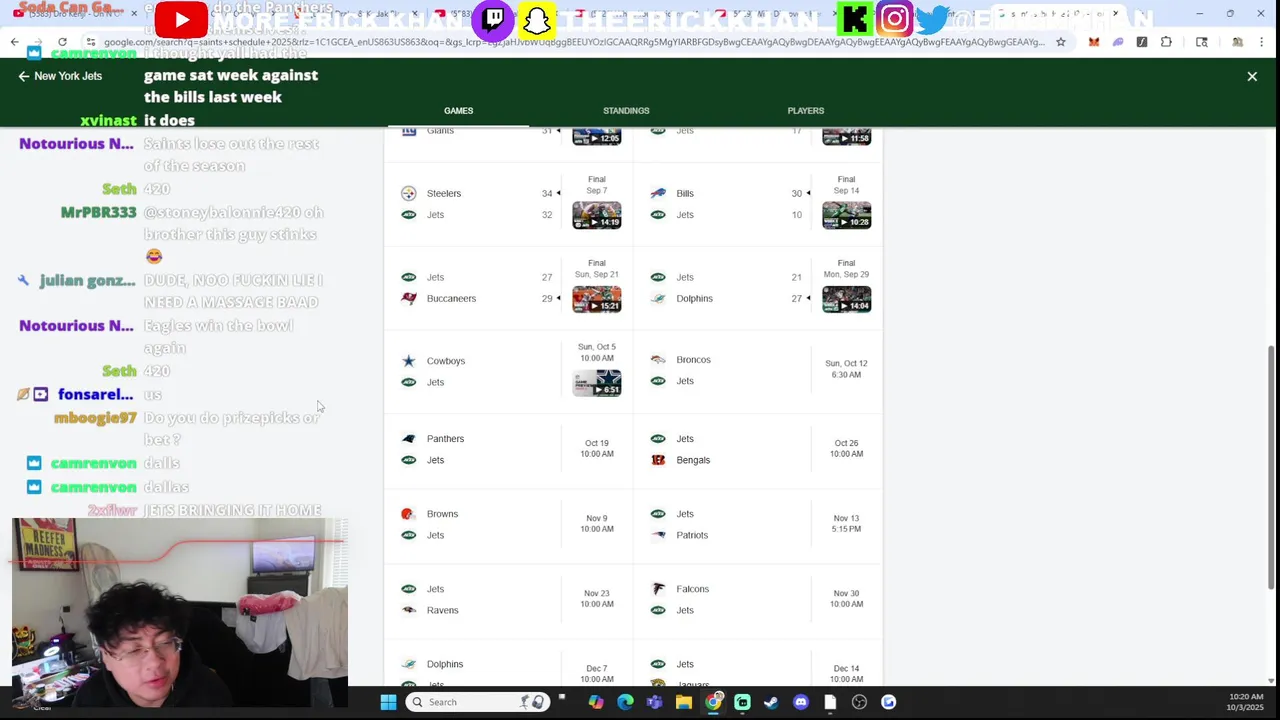The image size is (1280, 720).
Task: Open the Jets at Ravens Nov 23 game
Action: [509, 599]
